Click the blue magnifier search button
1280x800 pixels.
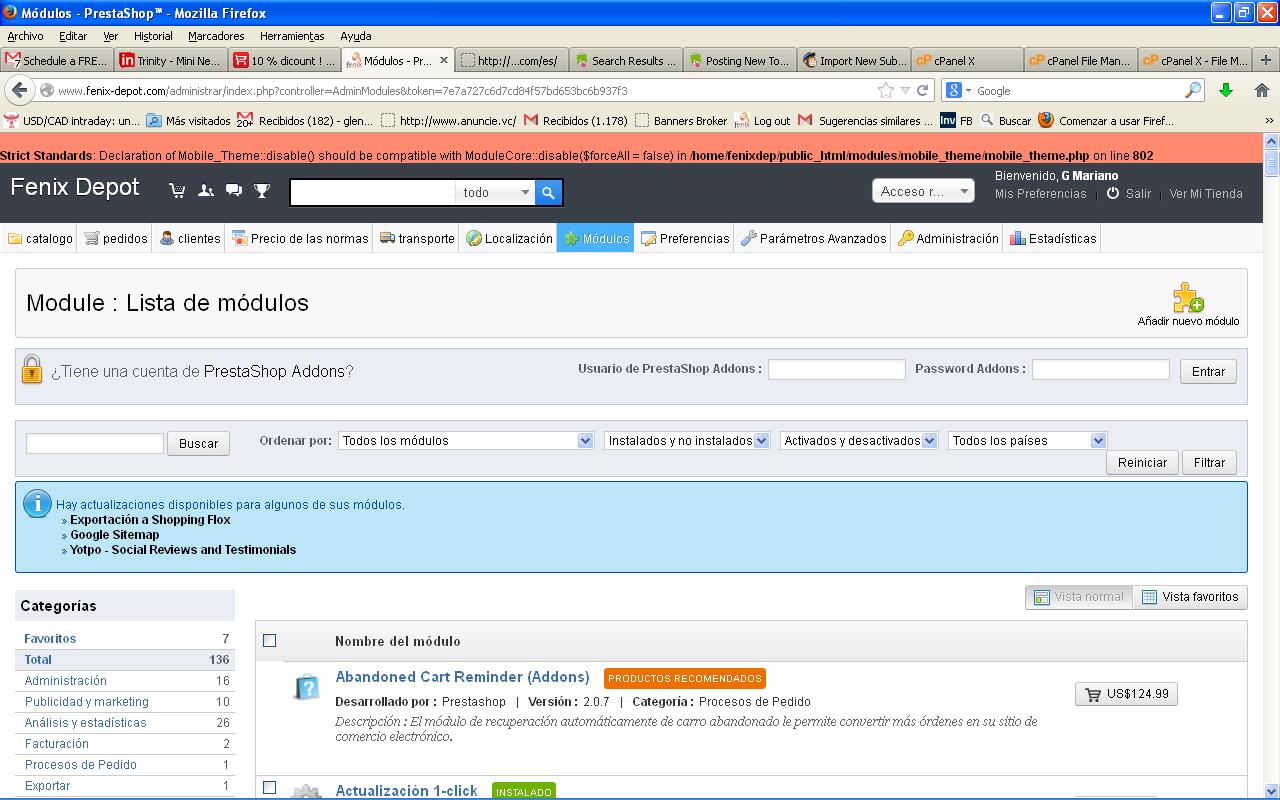(548, 192)
